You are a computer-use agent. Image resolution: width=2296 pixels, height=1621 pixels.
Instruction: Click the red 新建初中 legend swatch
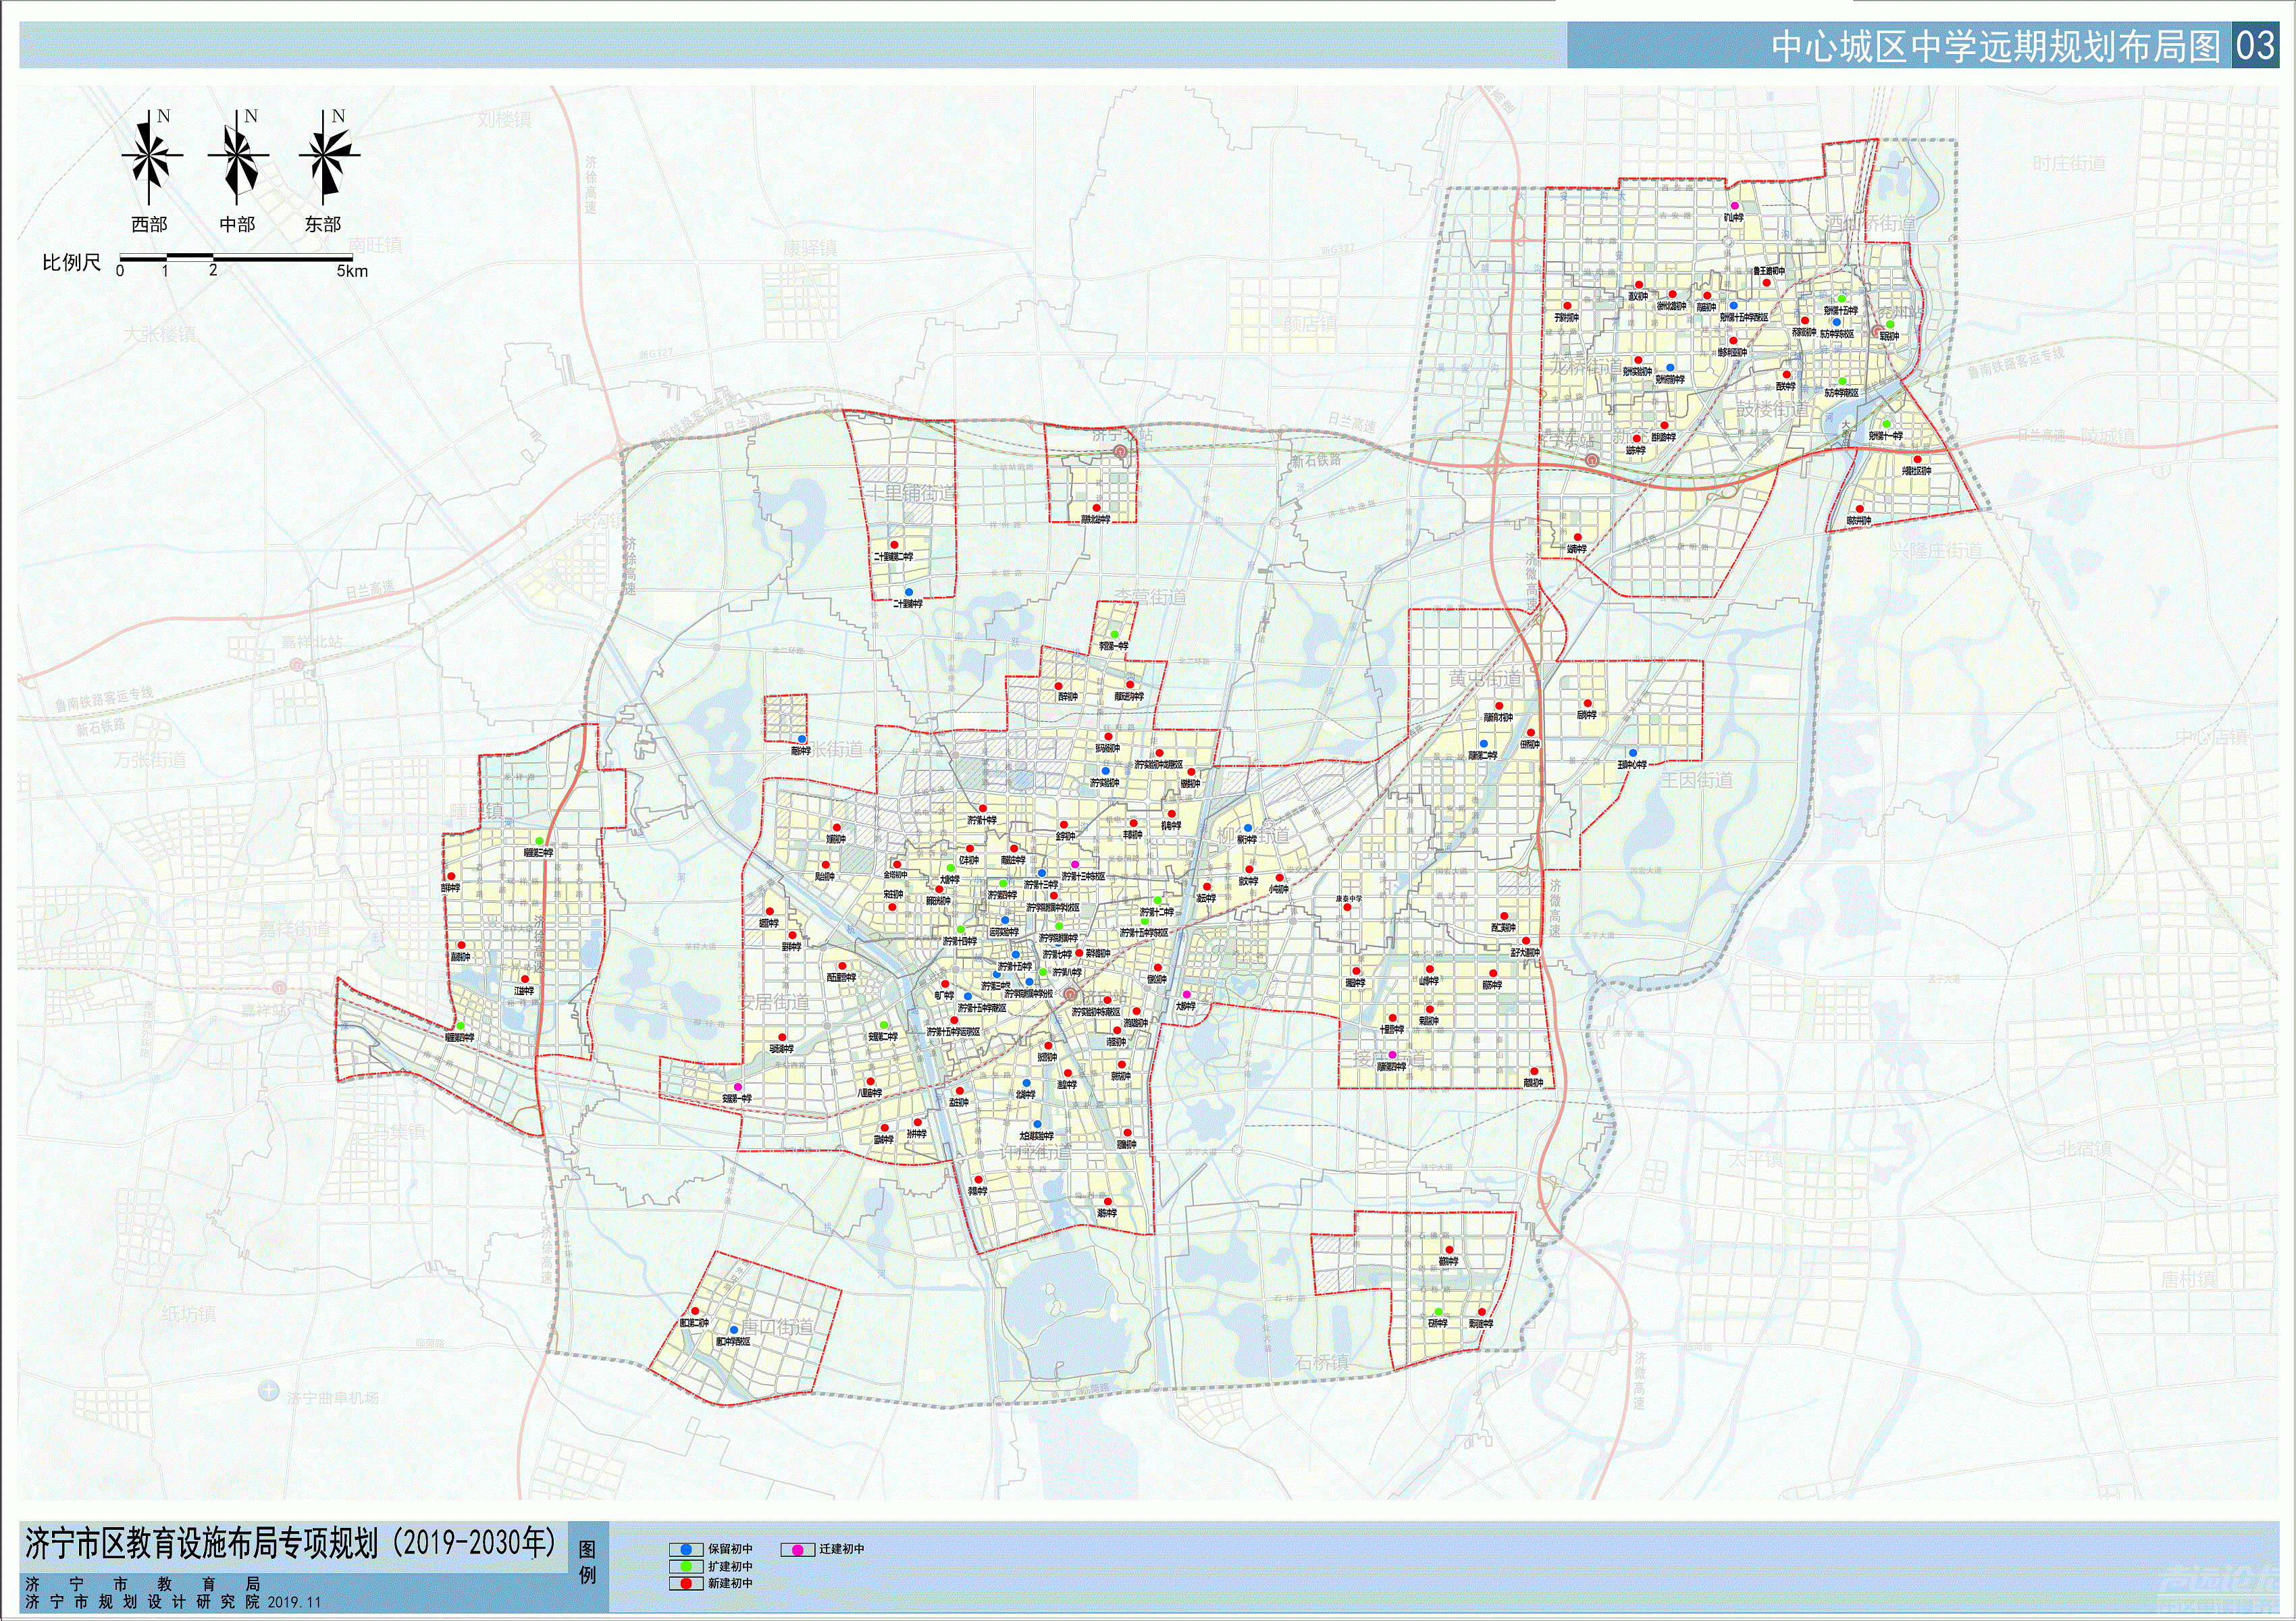686,1583
